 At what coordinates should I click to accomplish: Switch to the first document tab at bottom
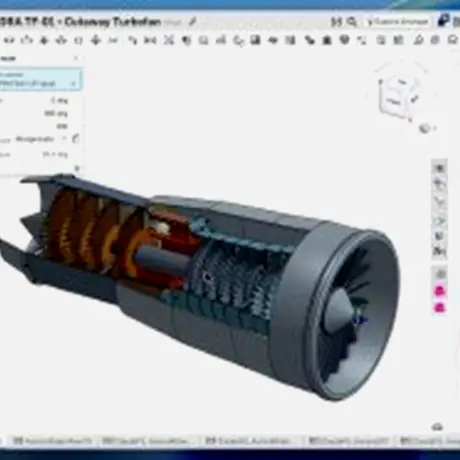(53, 441)
